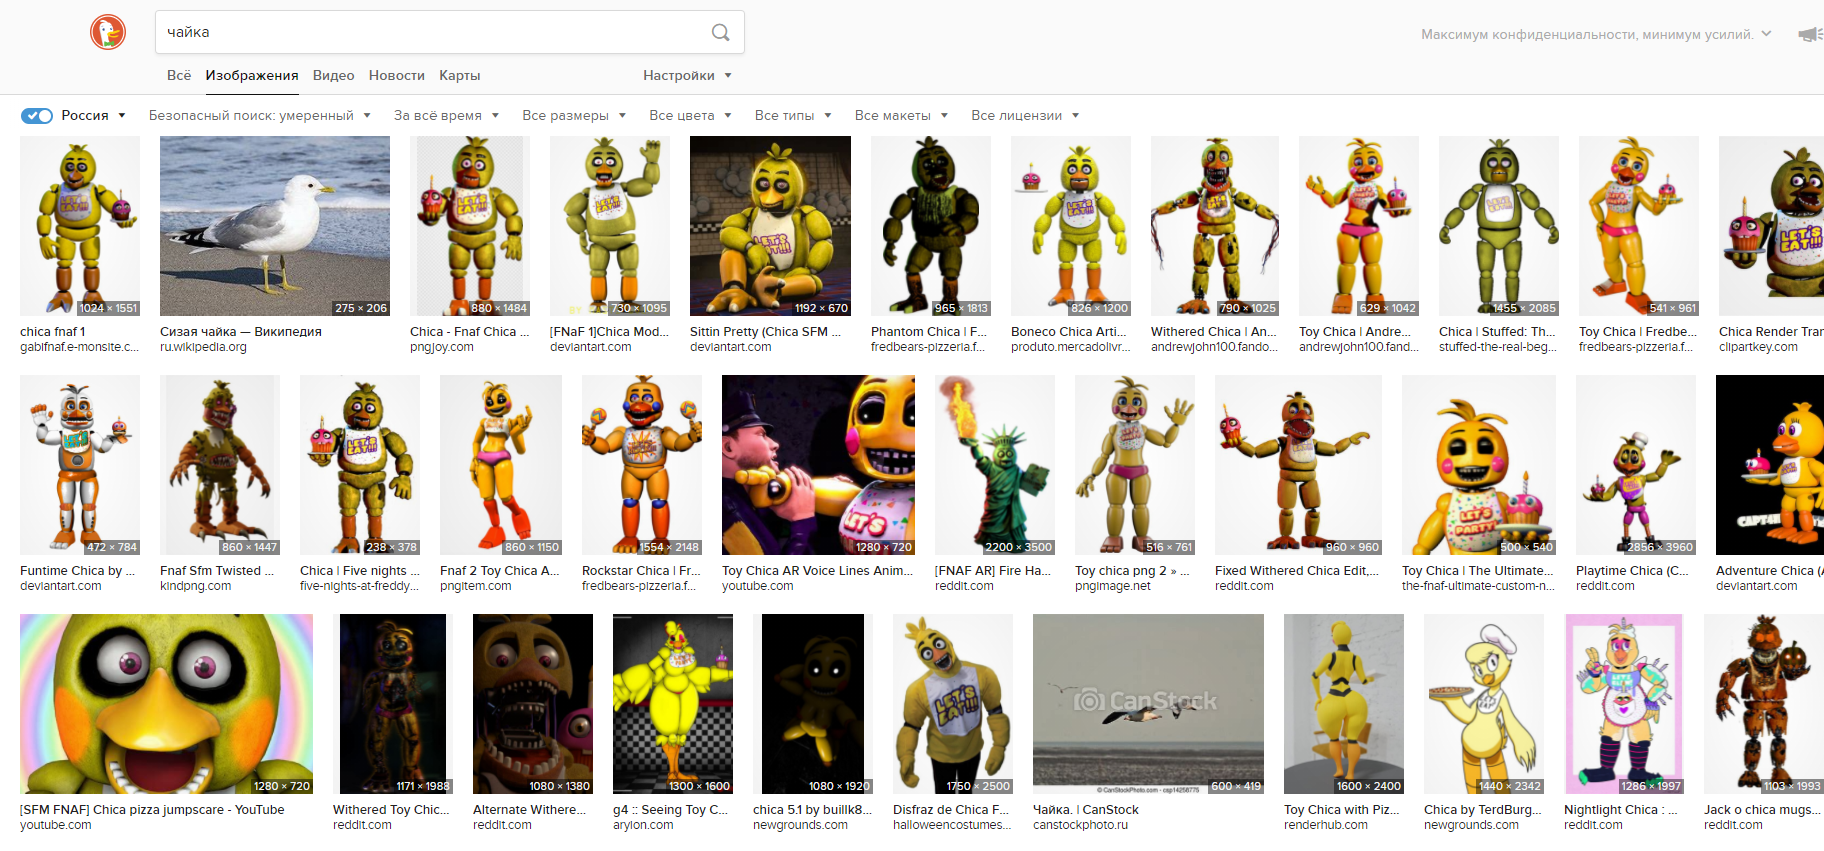Click the megaphone icon in the header
The width and height of the screenshot is (1824, 851).
(1810, 34)
